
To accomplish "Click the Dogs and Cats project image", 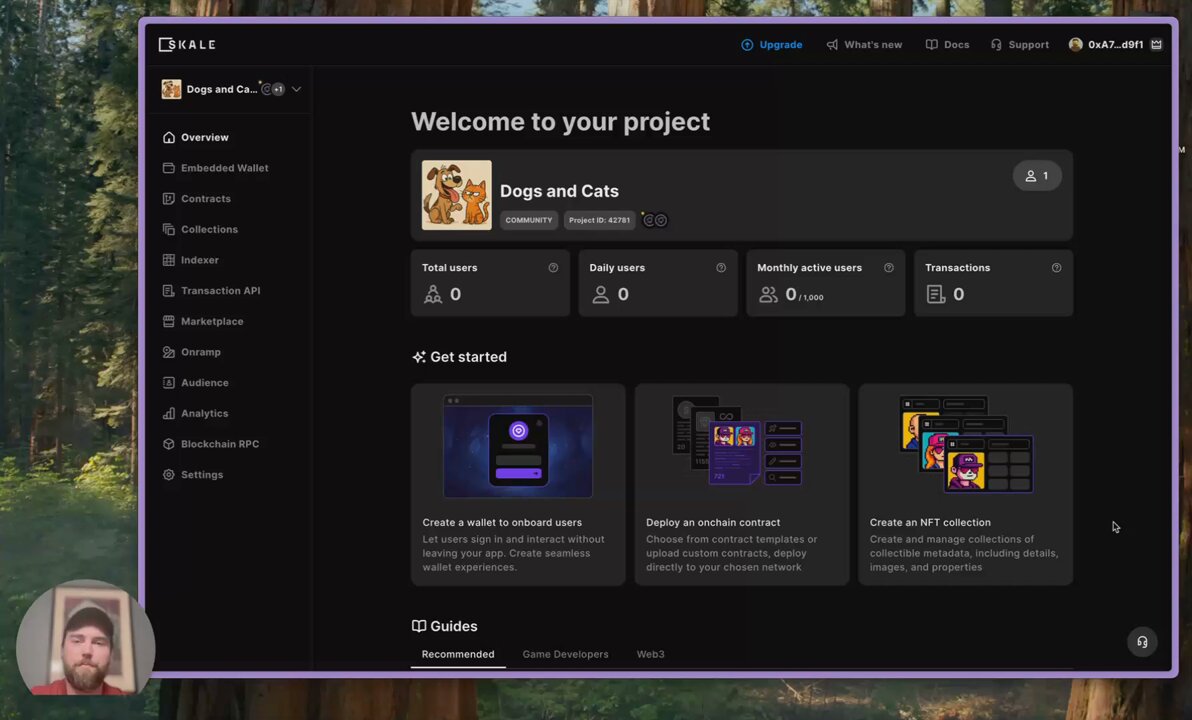I will (x=457, y=195).
